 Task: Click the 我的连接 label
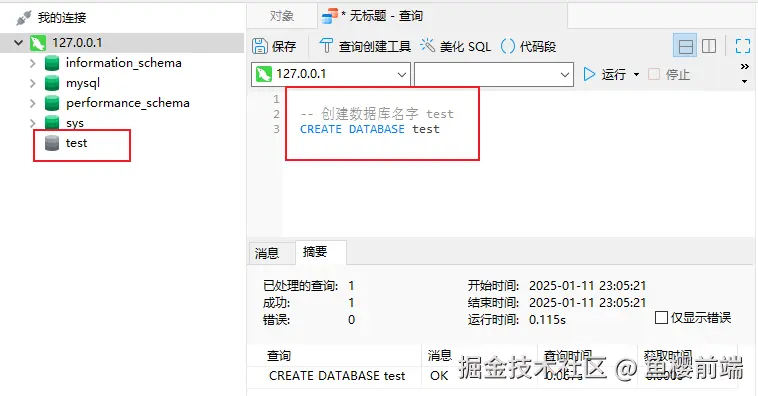click(62, 18)
